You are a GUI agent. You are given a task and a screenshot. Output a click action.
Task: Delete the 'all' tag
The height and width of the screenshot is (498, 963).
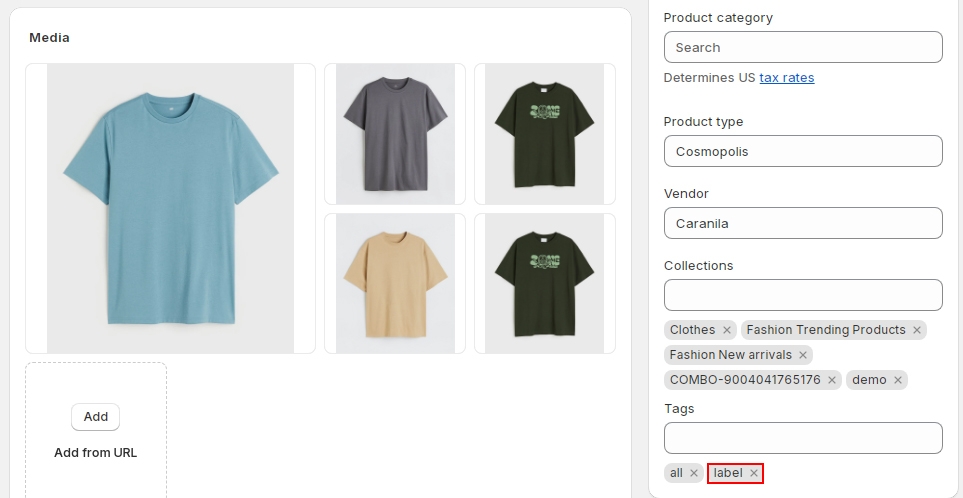tap(694, 473)
